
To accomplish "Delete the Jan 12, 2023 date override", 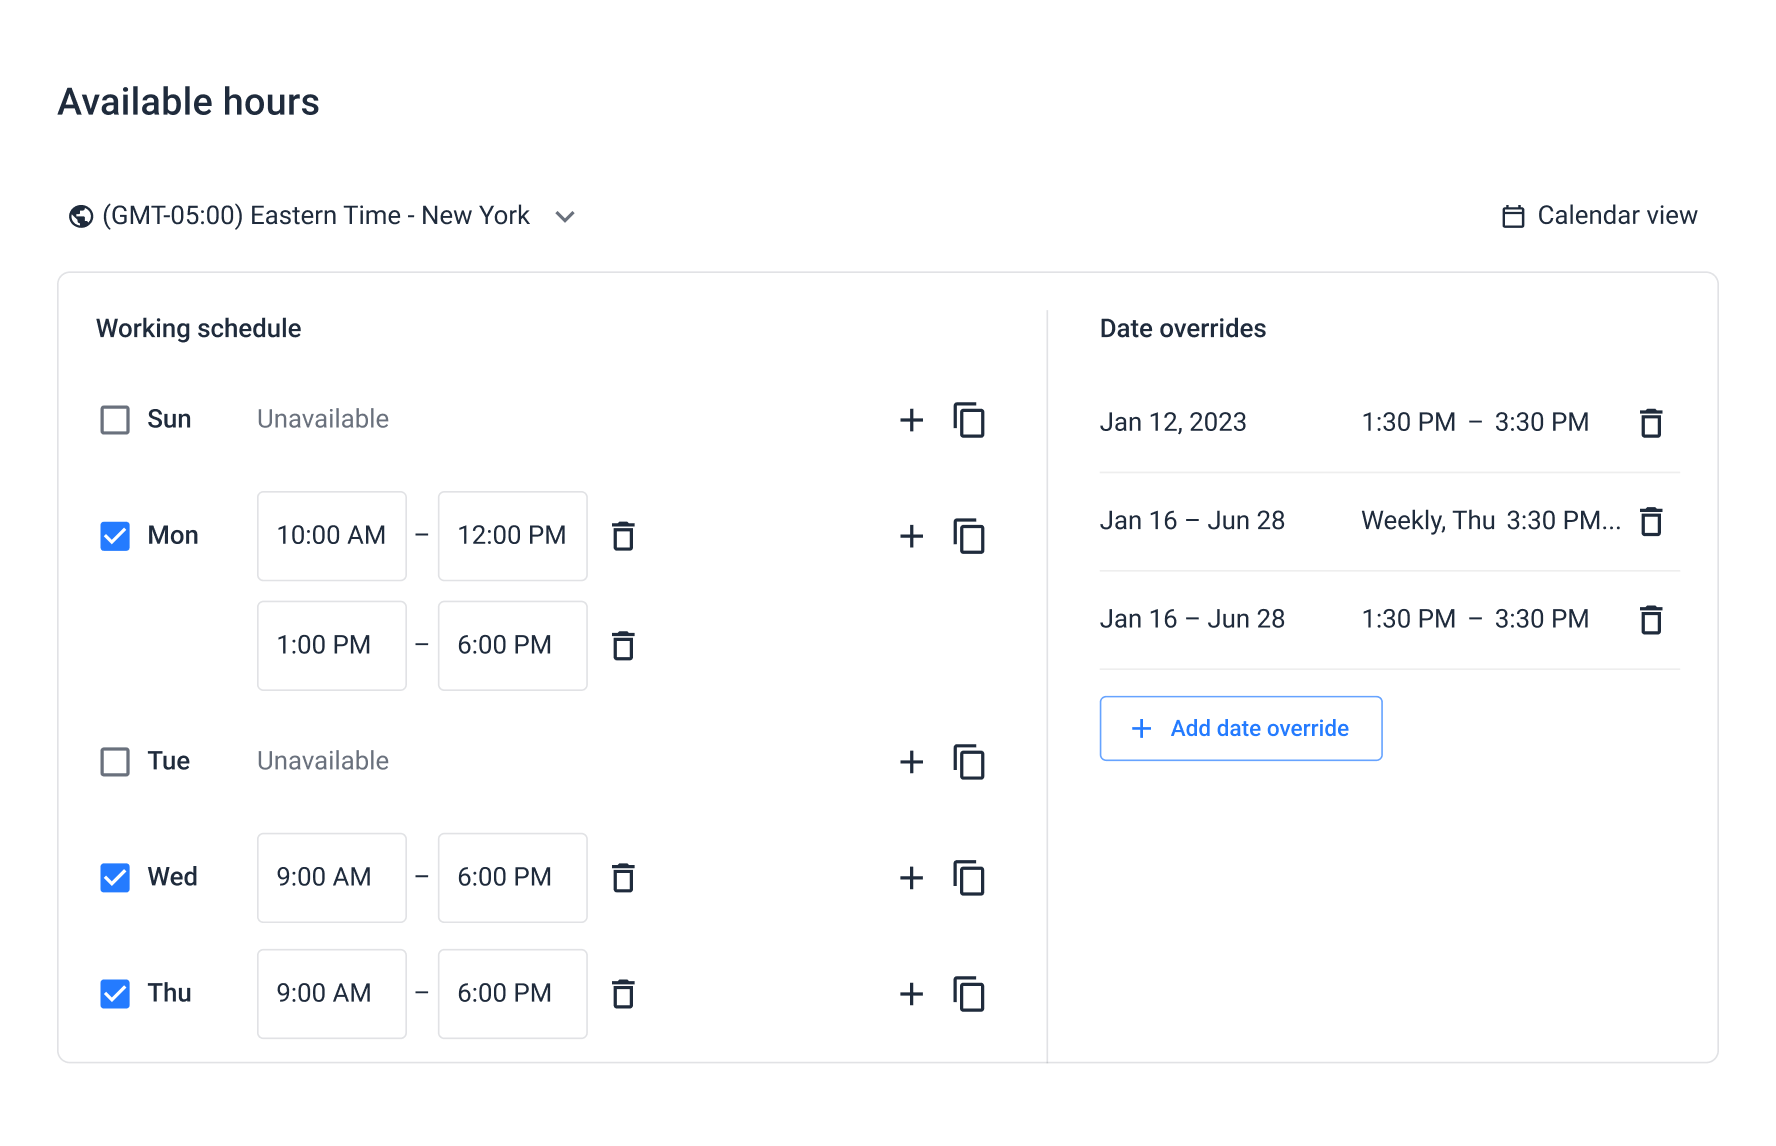I will click(1651, 423).
